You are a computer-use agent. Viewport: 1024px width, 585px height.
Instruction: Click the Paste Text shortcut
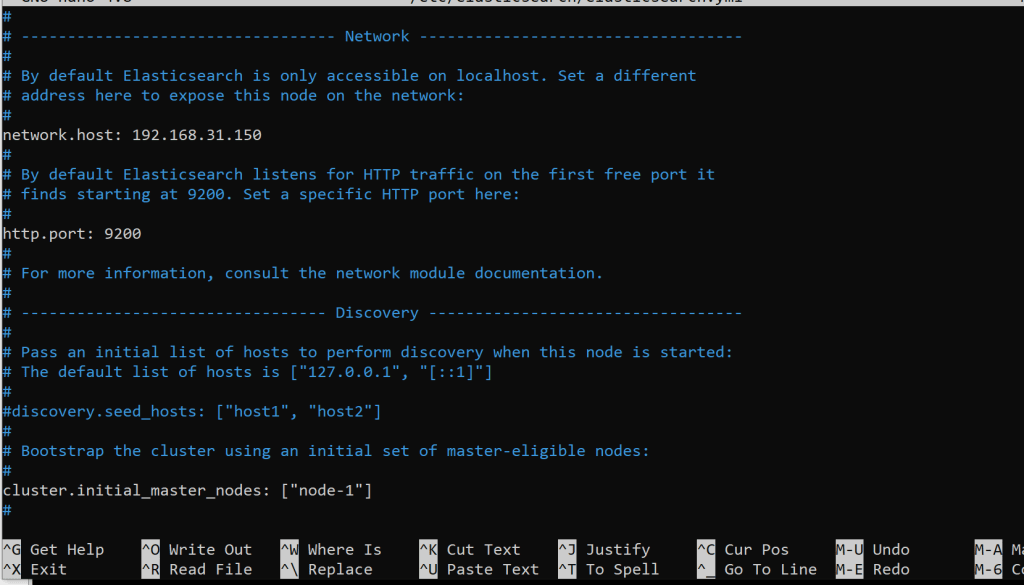pos(492,569)
